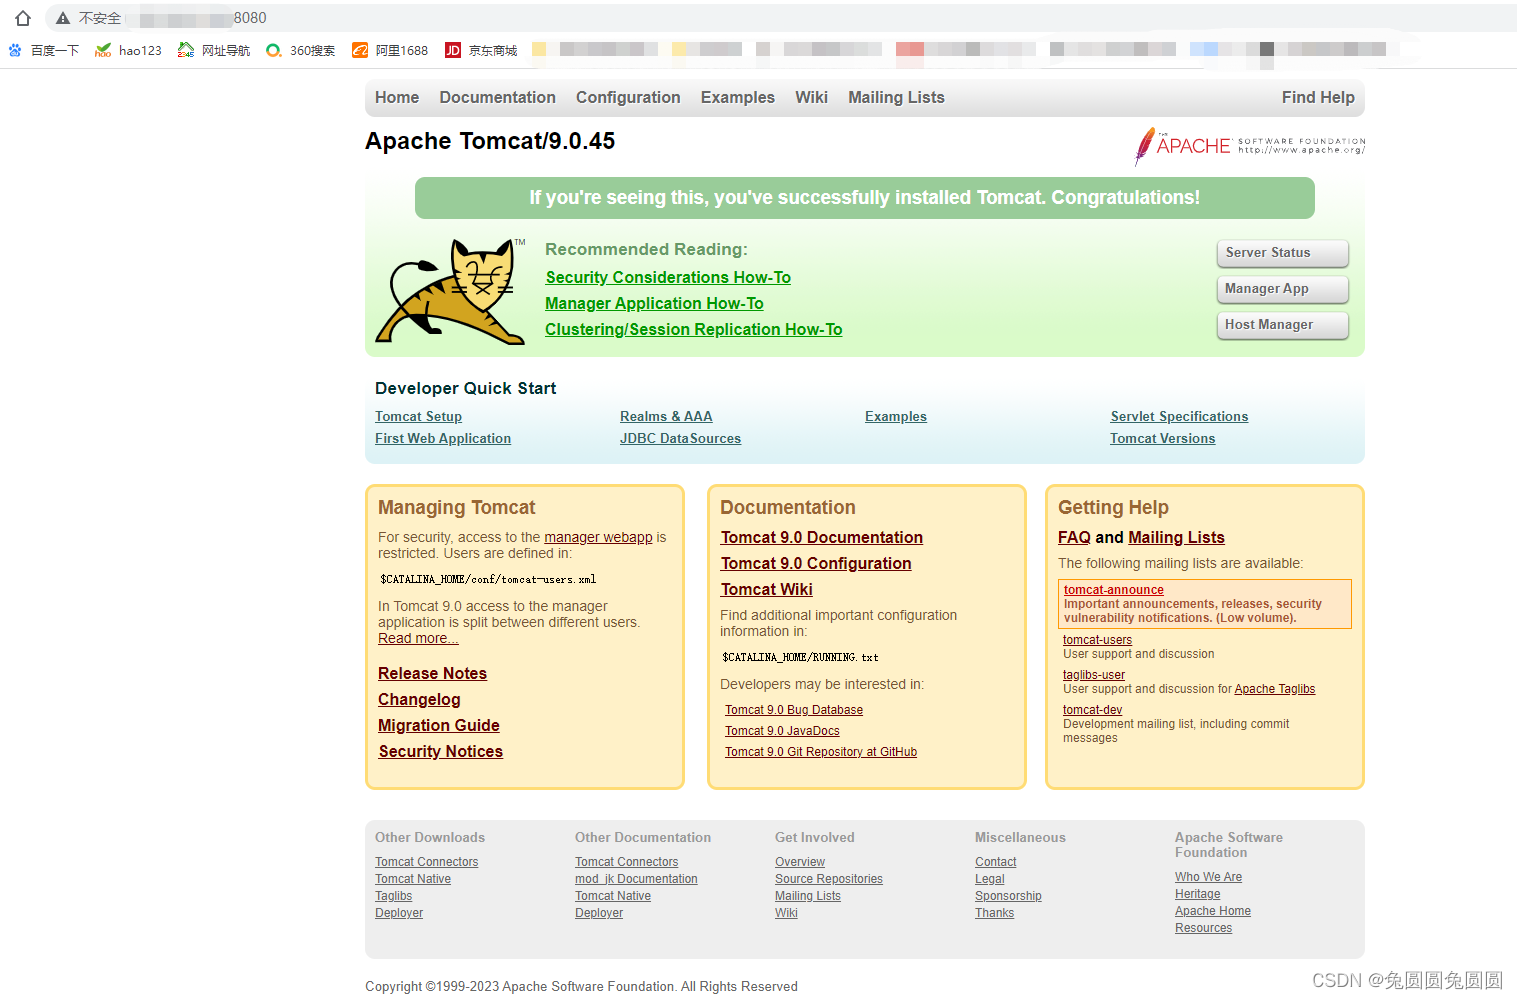1517x999 pixels.
Task: Open Tomcat 9.0 Bug Database link
Action: click(x=794, y=710)
